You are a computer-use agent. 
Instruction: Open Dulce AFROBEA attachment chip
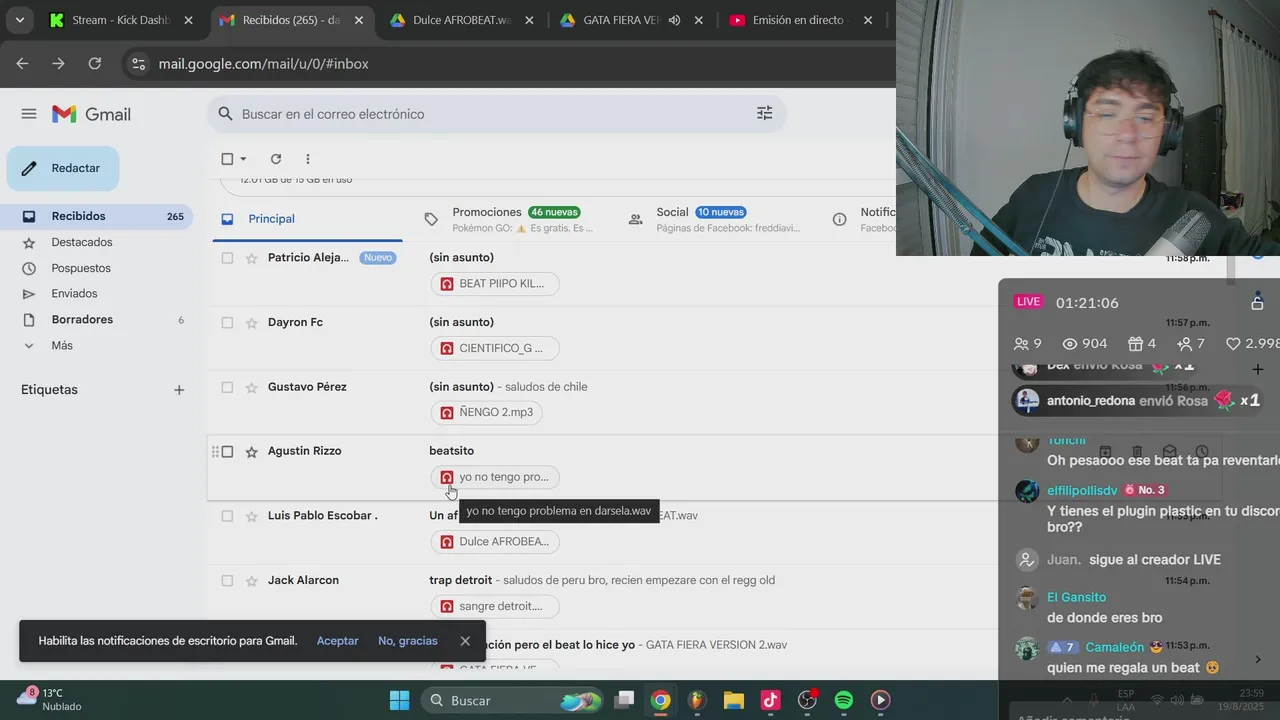click(495, 542)
